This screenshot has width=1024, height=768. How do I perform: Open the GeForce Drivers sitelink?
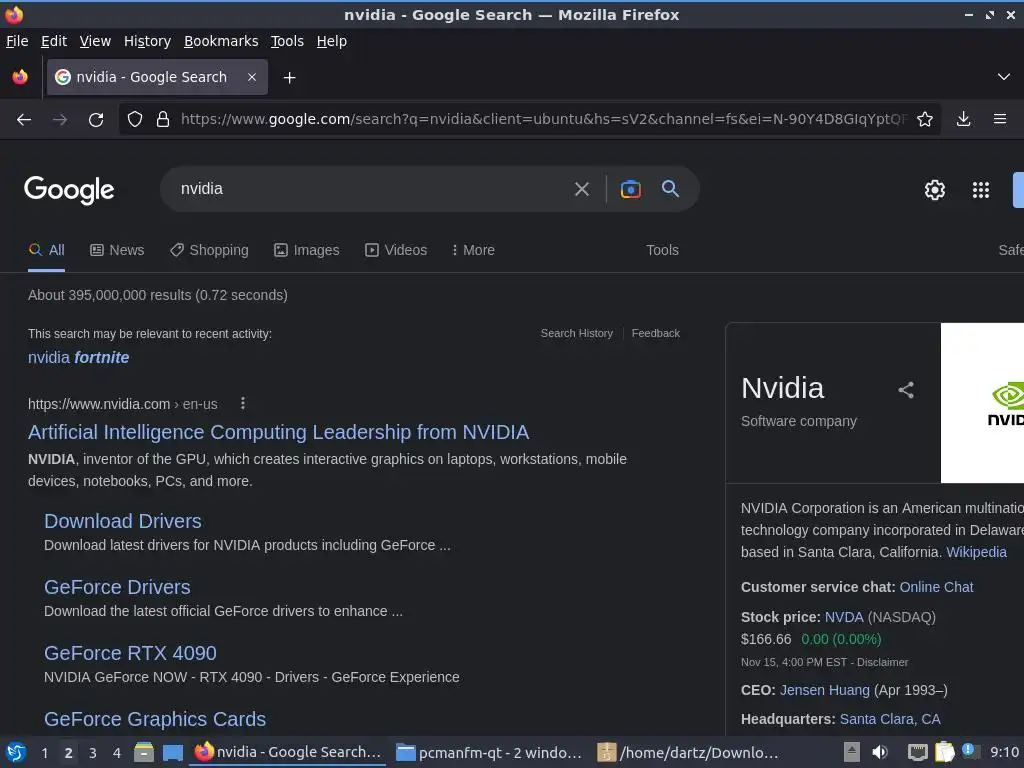(117, 586)
